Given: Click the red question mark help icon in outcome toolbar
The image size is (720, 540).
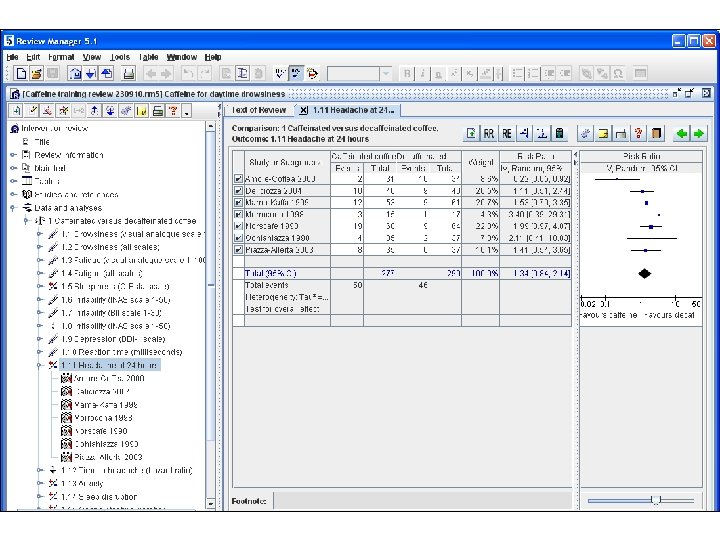Looking at the screenshot, I should coord(639,134).
